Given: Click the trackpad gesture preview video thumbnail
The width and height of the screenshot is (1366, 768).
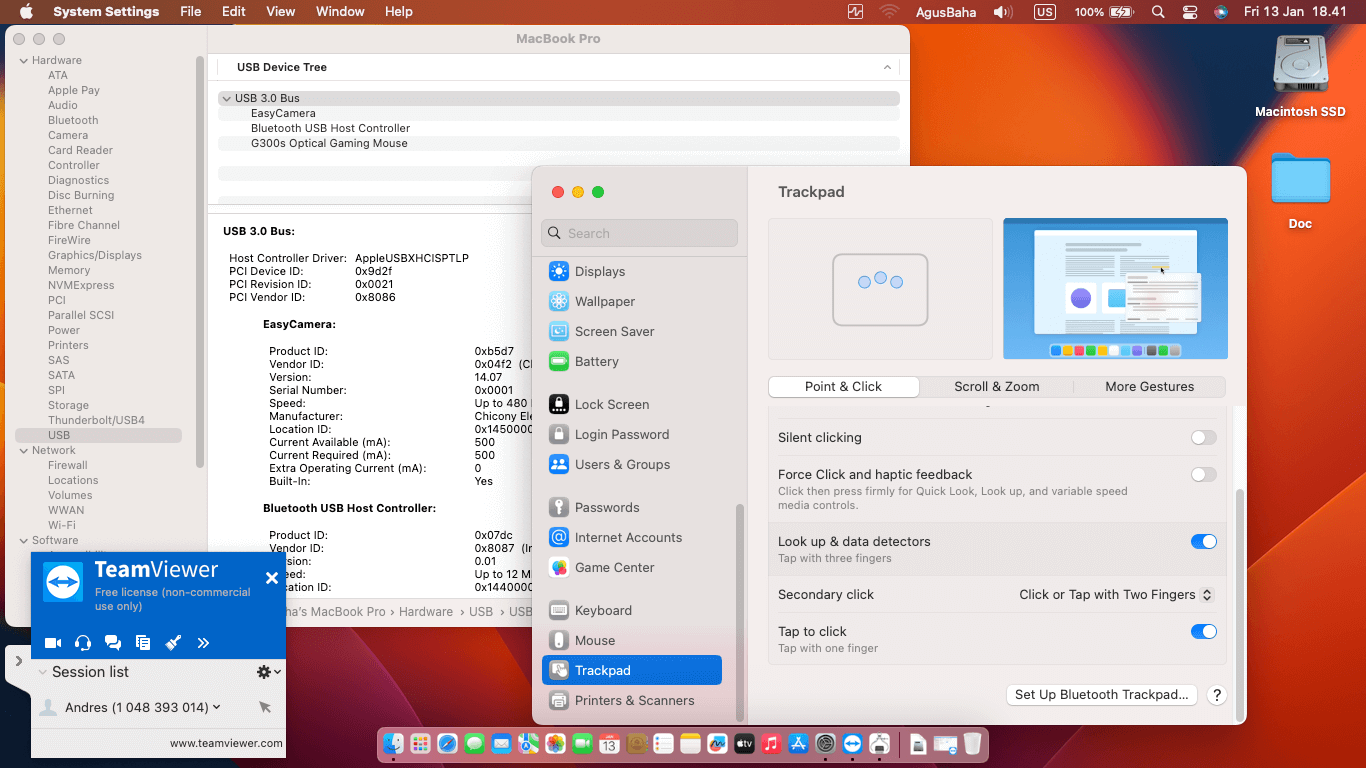Looking at the screenshot, I should (1115, 289).
